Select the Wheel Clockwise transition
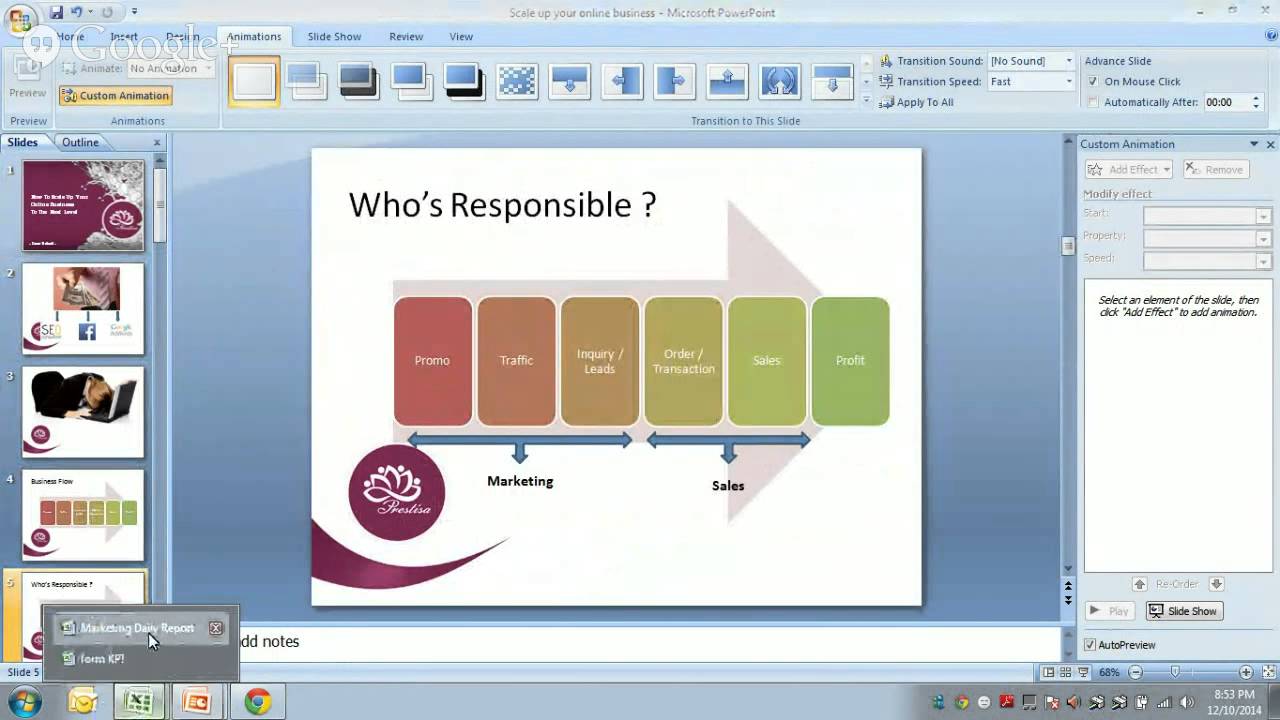1280x720 pixels. tap(780, 81)
